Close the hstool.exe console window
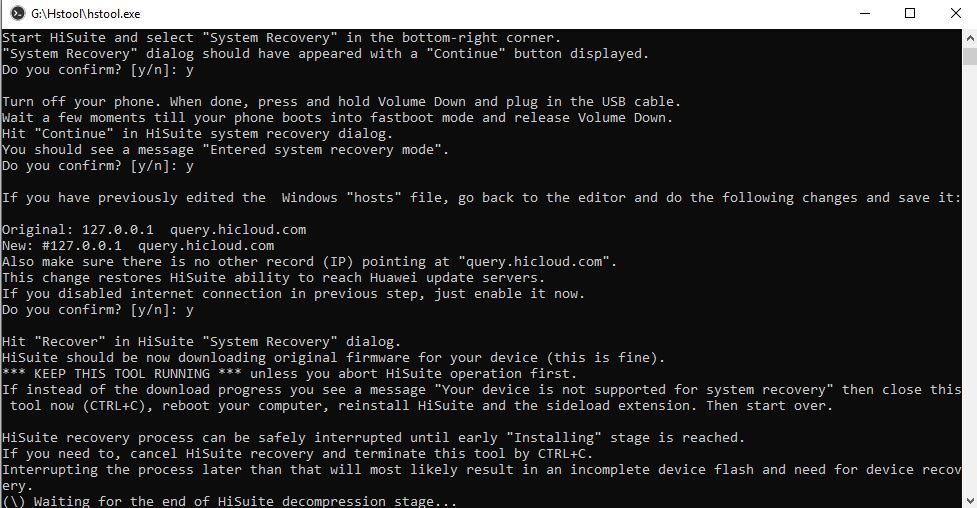Screen dimensions: 977x508 [955, 13]
